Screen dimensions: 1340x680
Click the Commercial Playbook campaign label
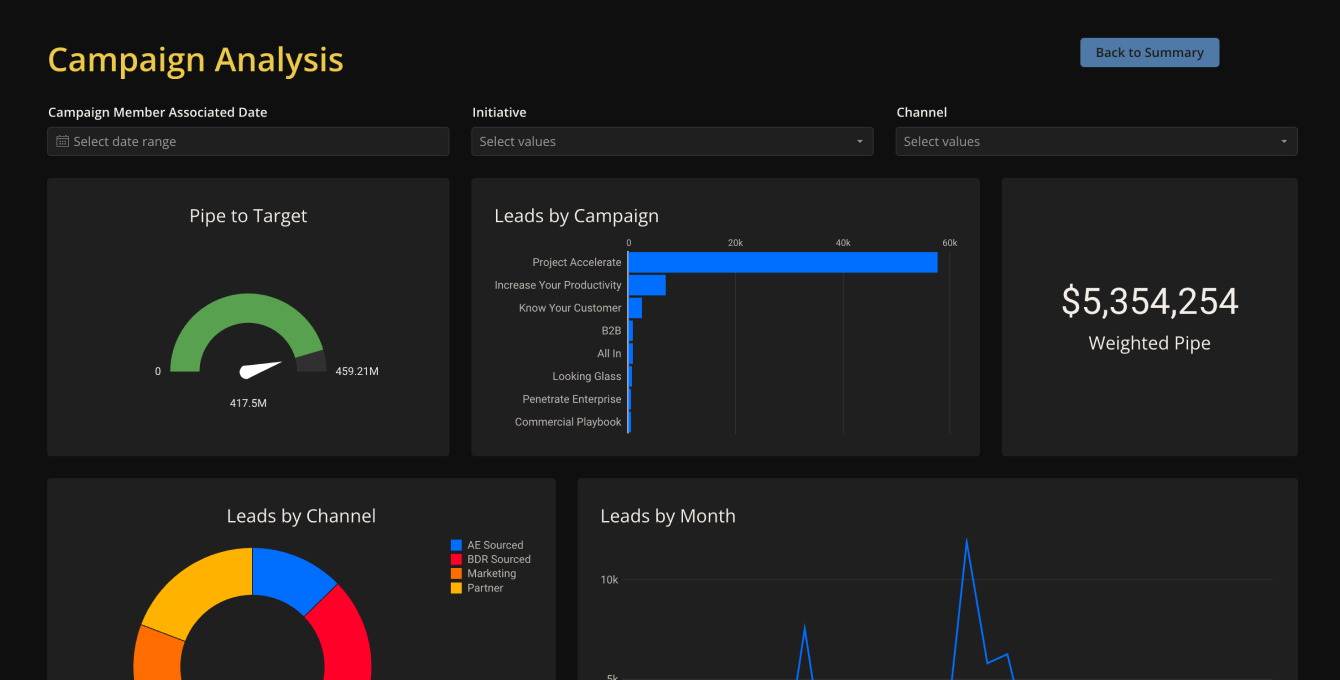568,422
